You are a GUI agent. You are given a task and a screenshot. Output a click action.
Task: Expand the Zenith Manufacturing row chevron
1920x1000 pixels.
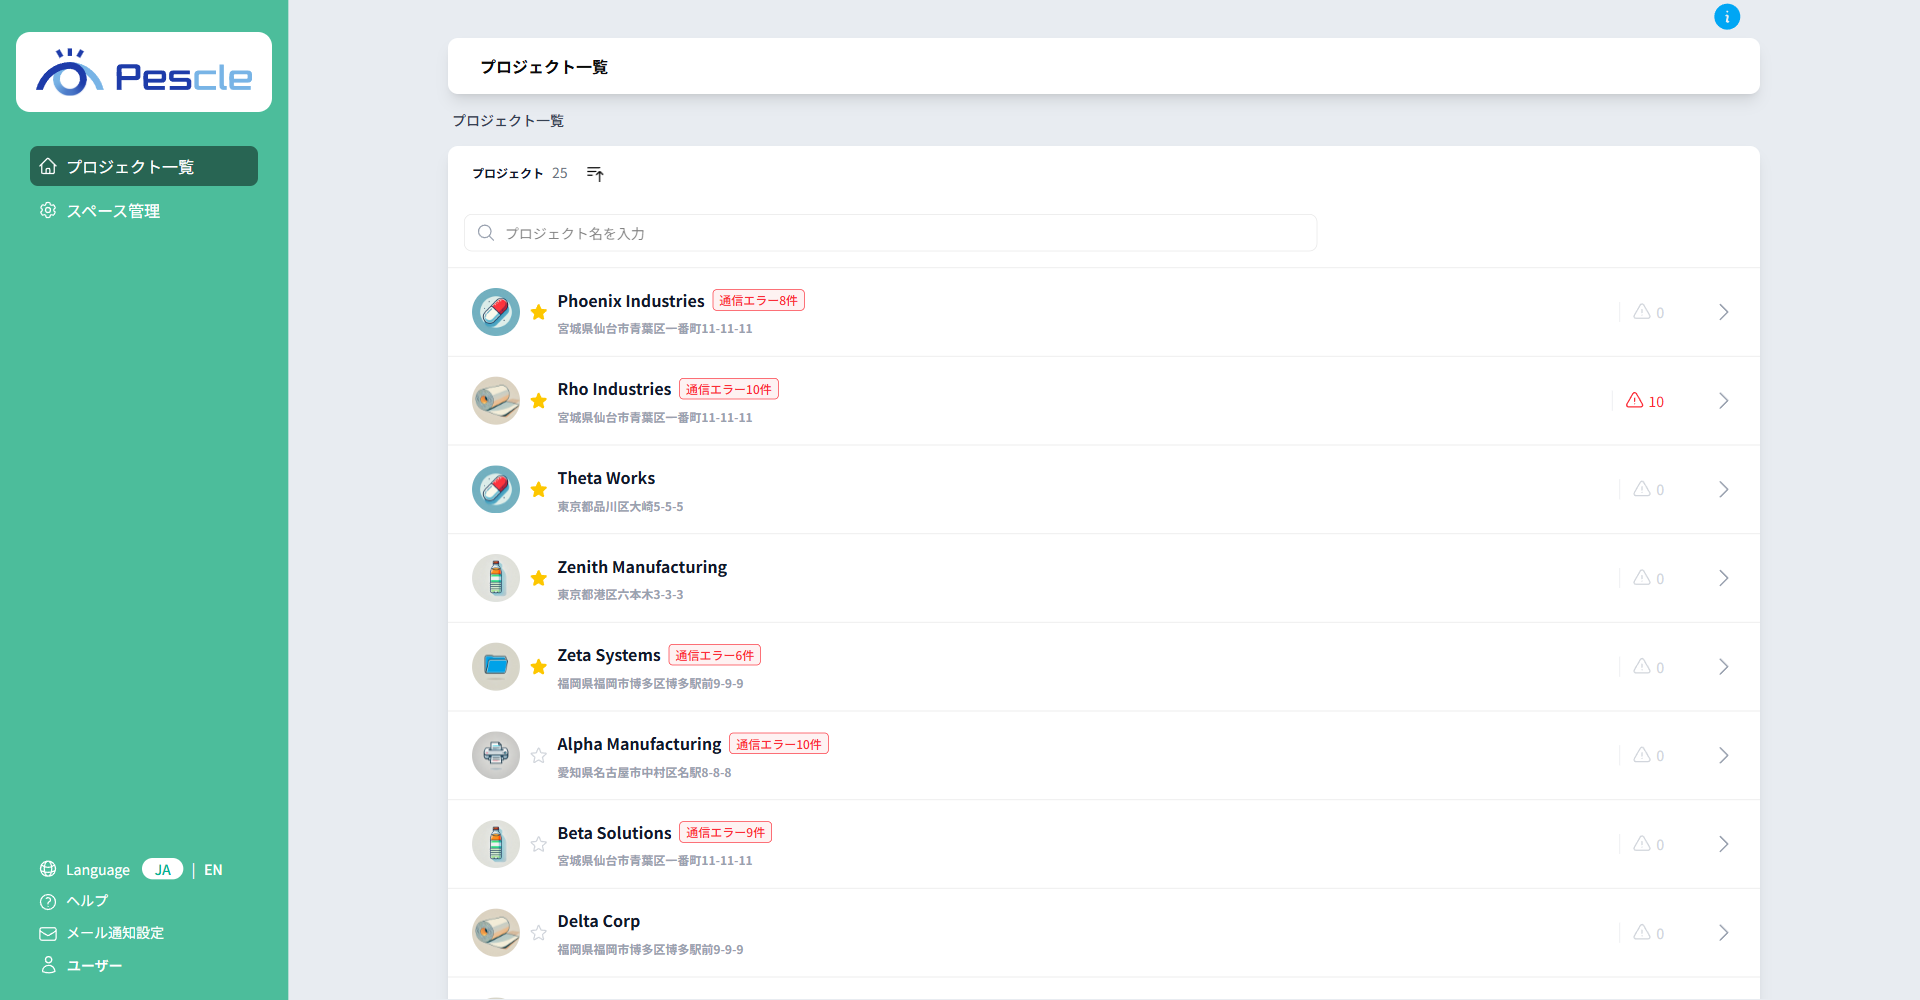point(1724,578)
